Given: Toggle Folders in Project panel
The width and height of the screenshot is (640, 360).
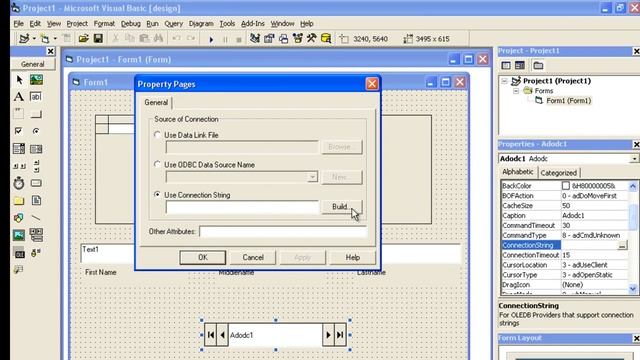Looking at the screenshot, I should click(538, 65).
